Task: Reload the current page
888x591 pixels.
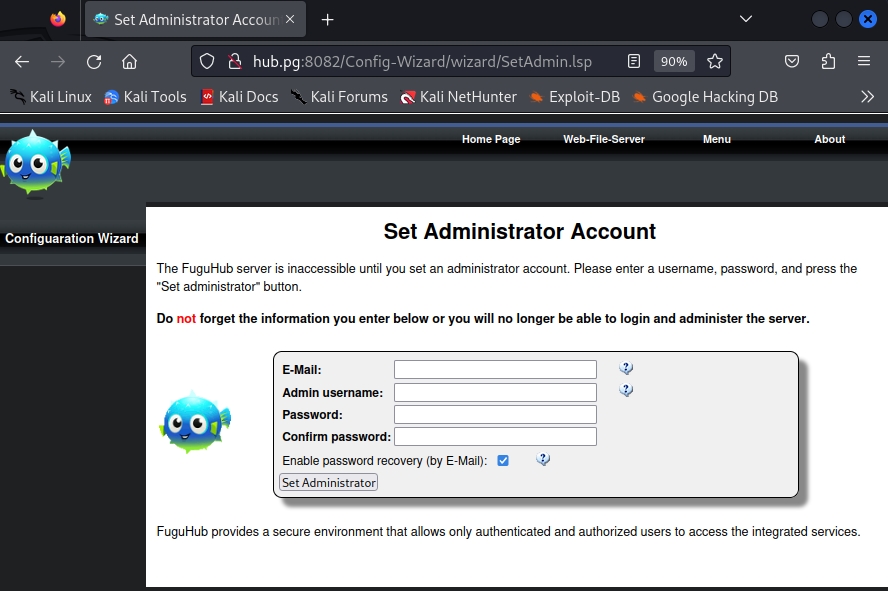Action: click(x=94, y=62)
